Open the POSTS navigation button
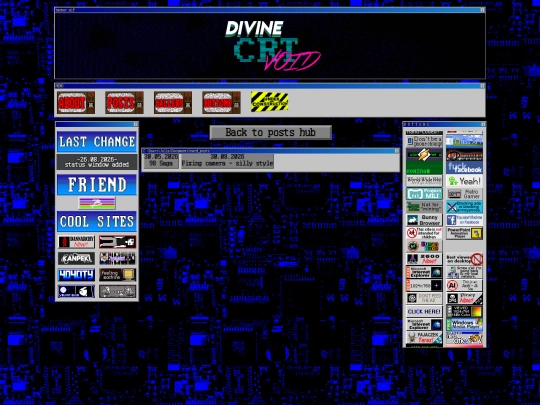This screenshot has width=540, height=405. pyautogui.click(x=124, y=102)
